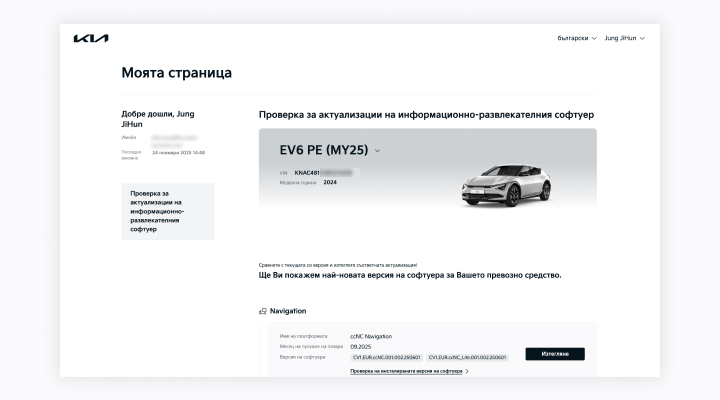The image size is (720, 400).
Task: Open the български language dropdown
Action: [577, 38]
